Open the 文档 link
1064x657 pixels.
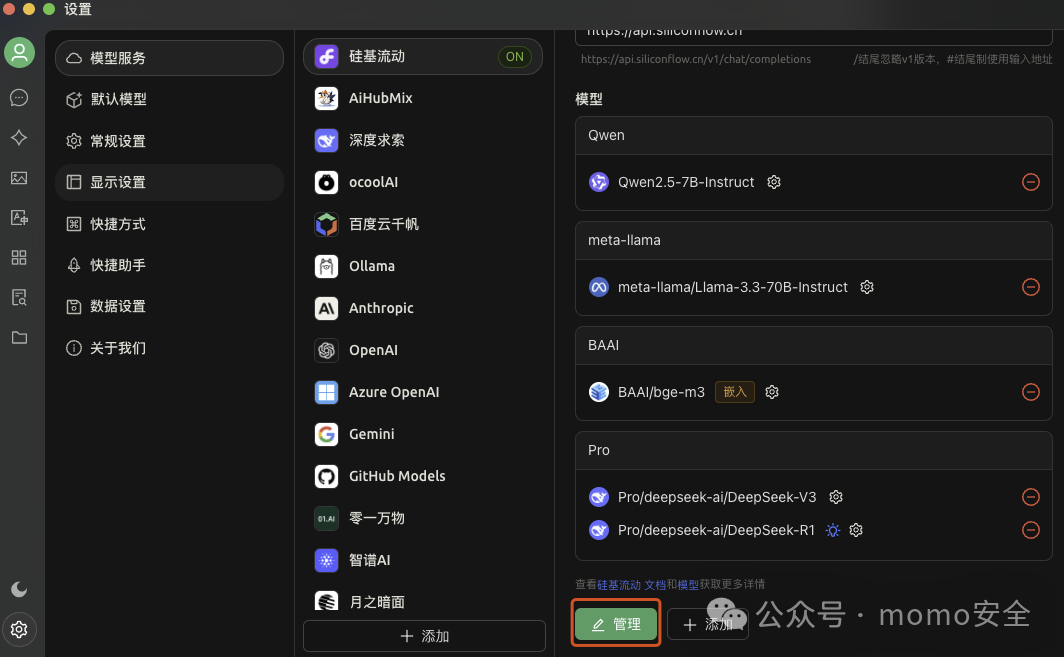tap(655, 584)
